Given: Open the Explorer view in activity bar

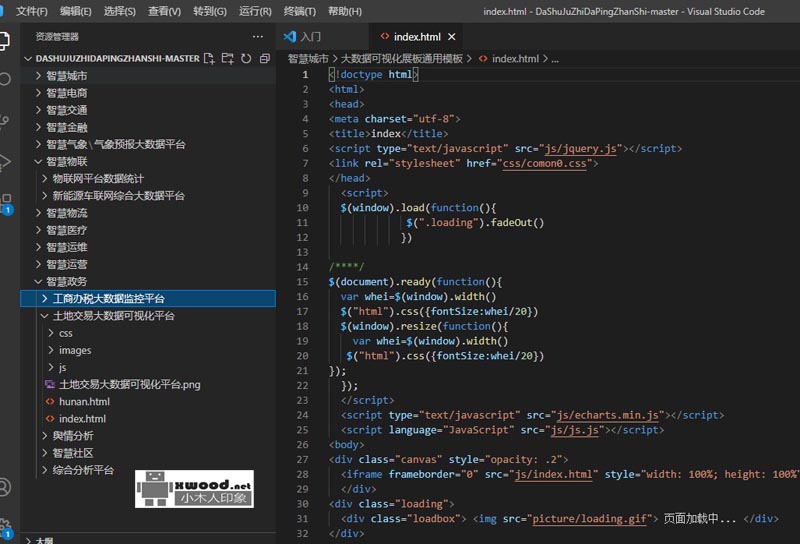Looking at the screenshot, I should (4, 41).
